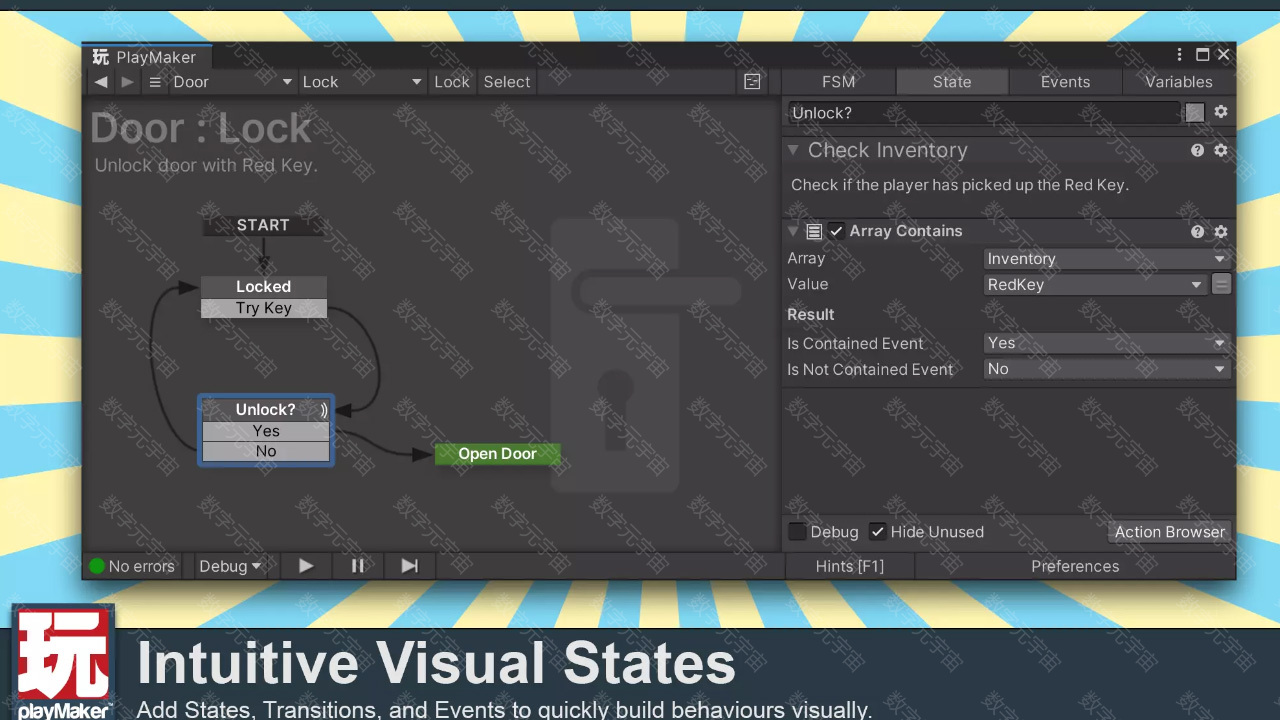
Task: Toggle the Array Contains enabled checkbox
Action: [x=836, y=231]
